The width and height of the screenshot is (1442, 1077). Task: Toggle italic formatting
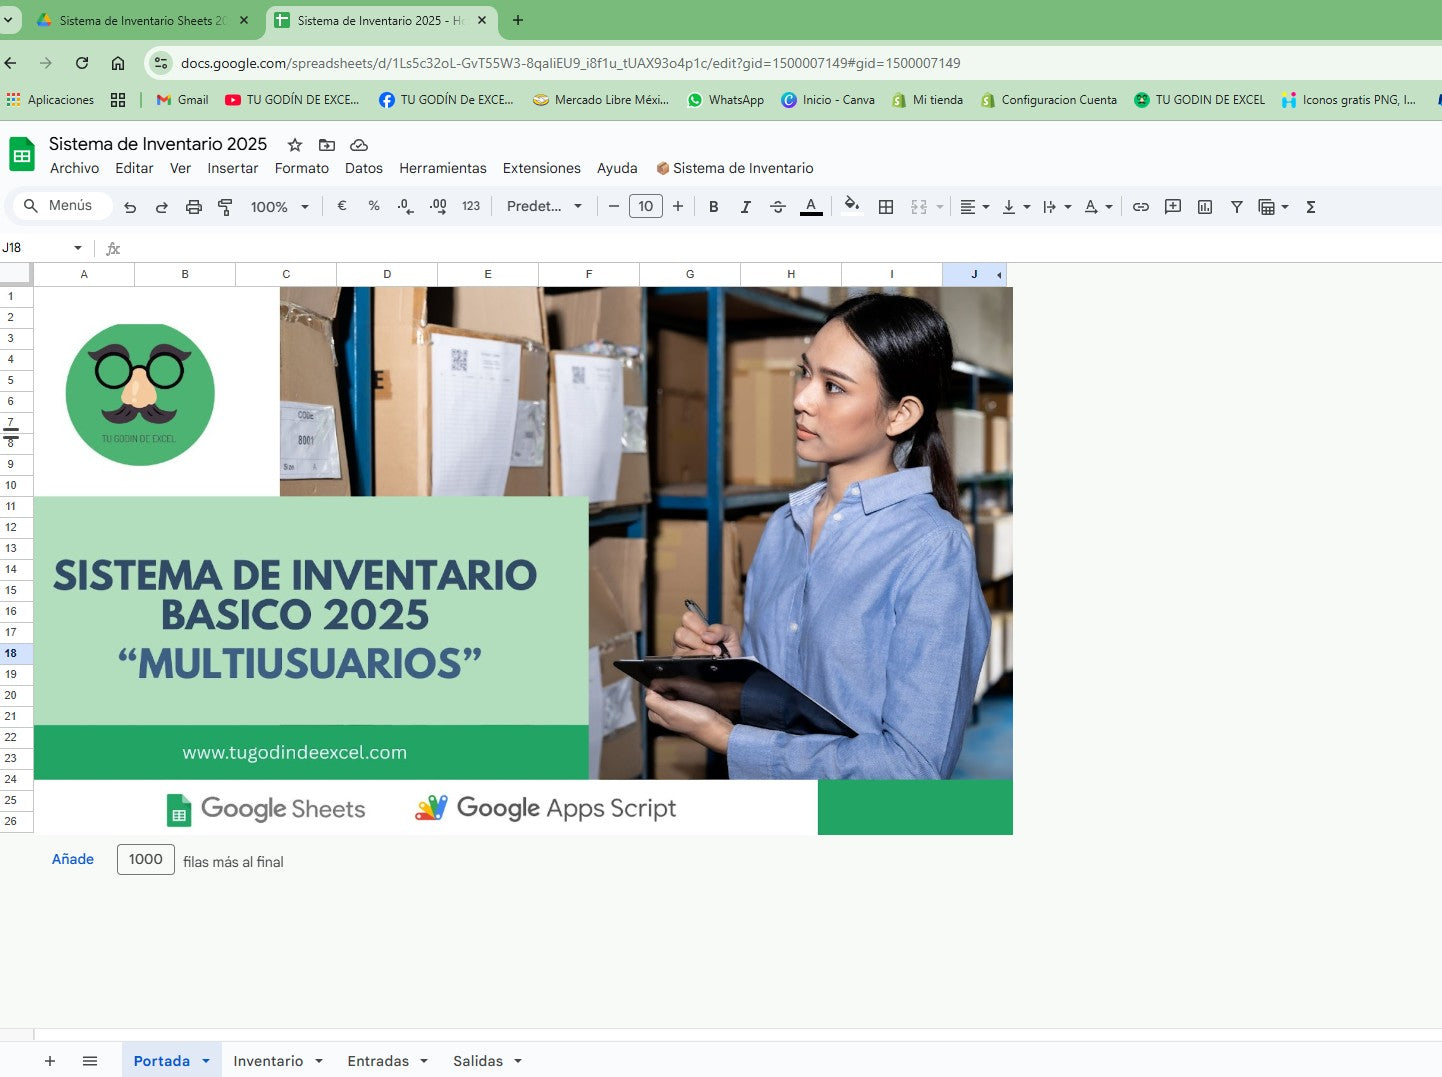coord(745,207)
